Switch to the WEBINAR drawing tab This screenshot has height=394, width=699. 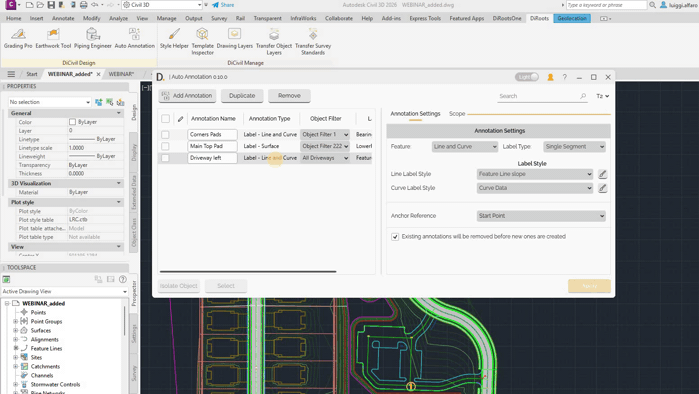[121, 74]
